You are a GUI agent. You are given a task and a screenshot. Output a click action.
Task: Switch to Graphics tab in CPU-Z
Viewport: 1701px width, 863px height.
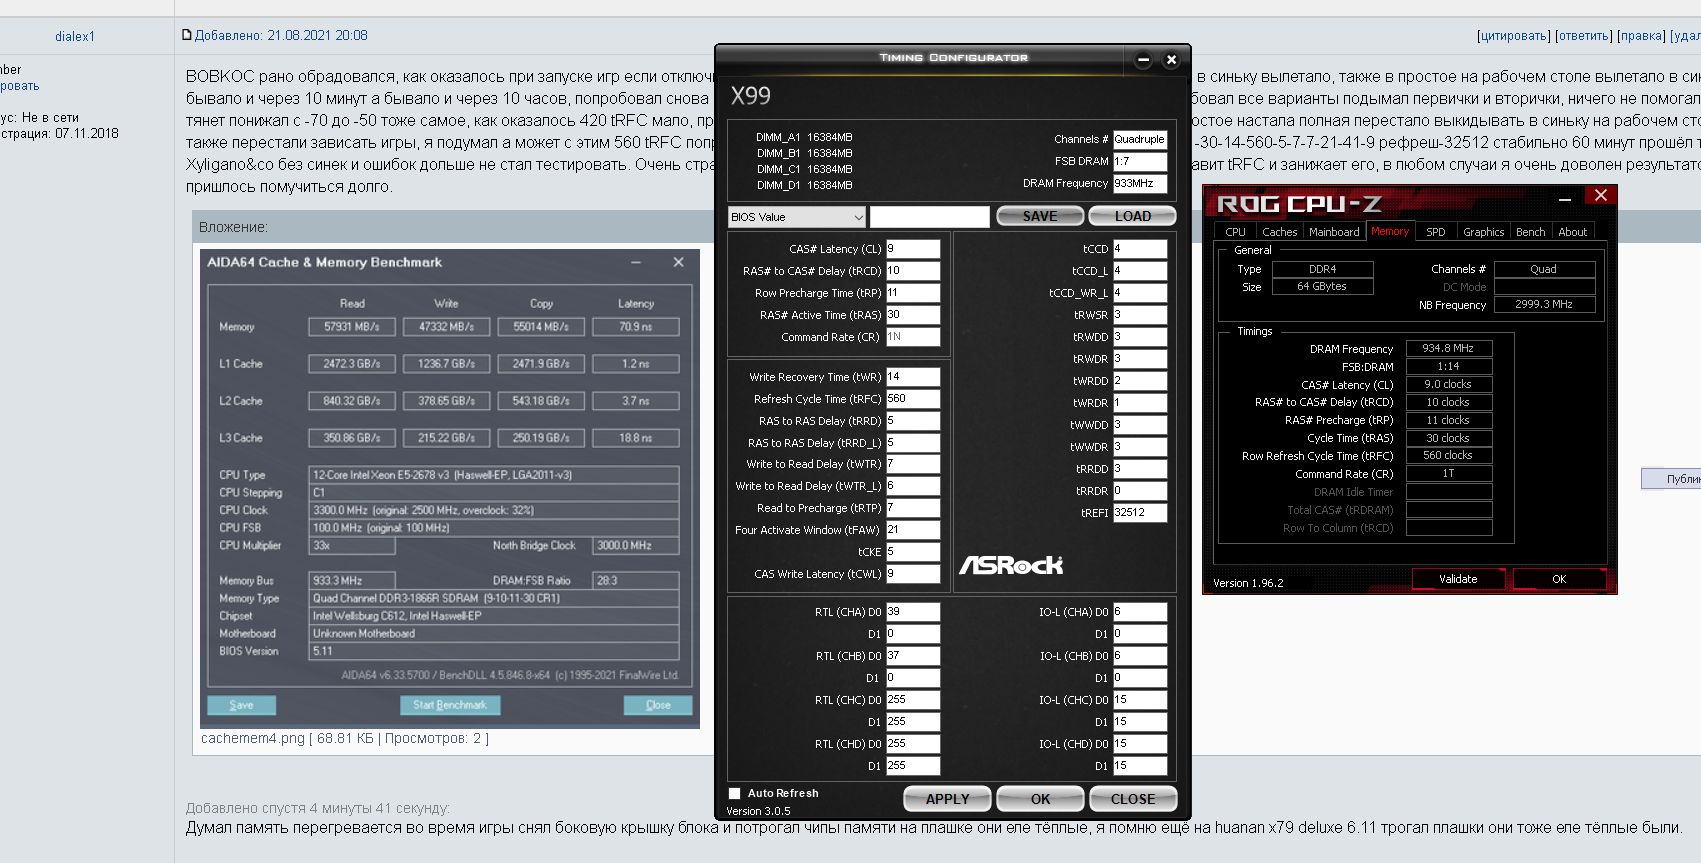tap(1483, 232)
